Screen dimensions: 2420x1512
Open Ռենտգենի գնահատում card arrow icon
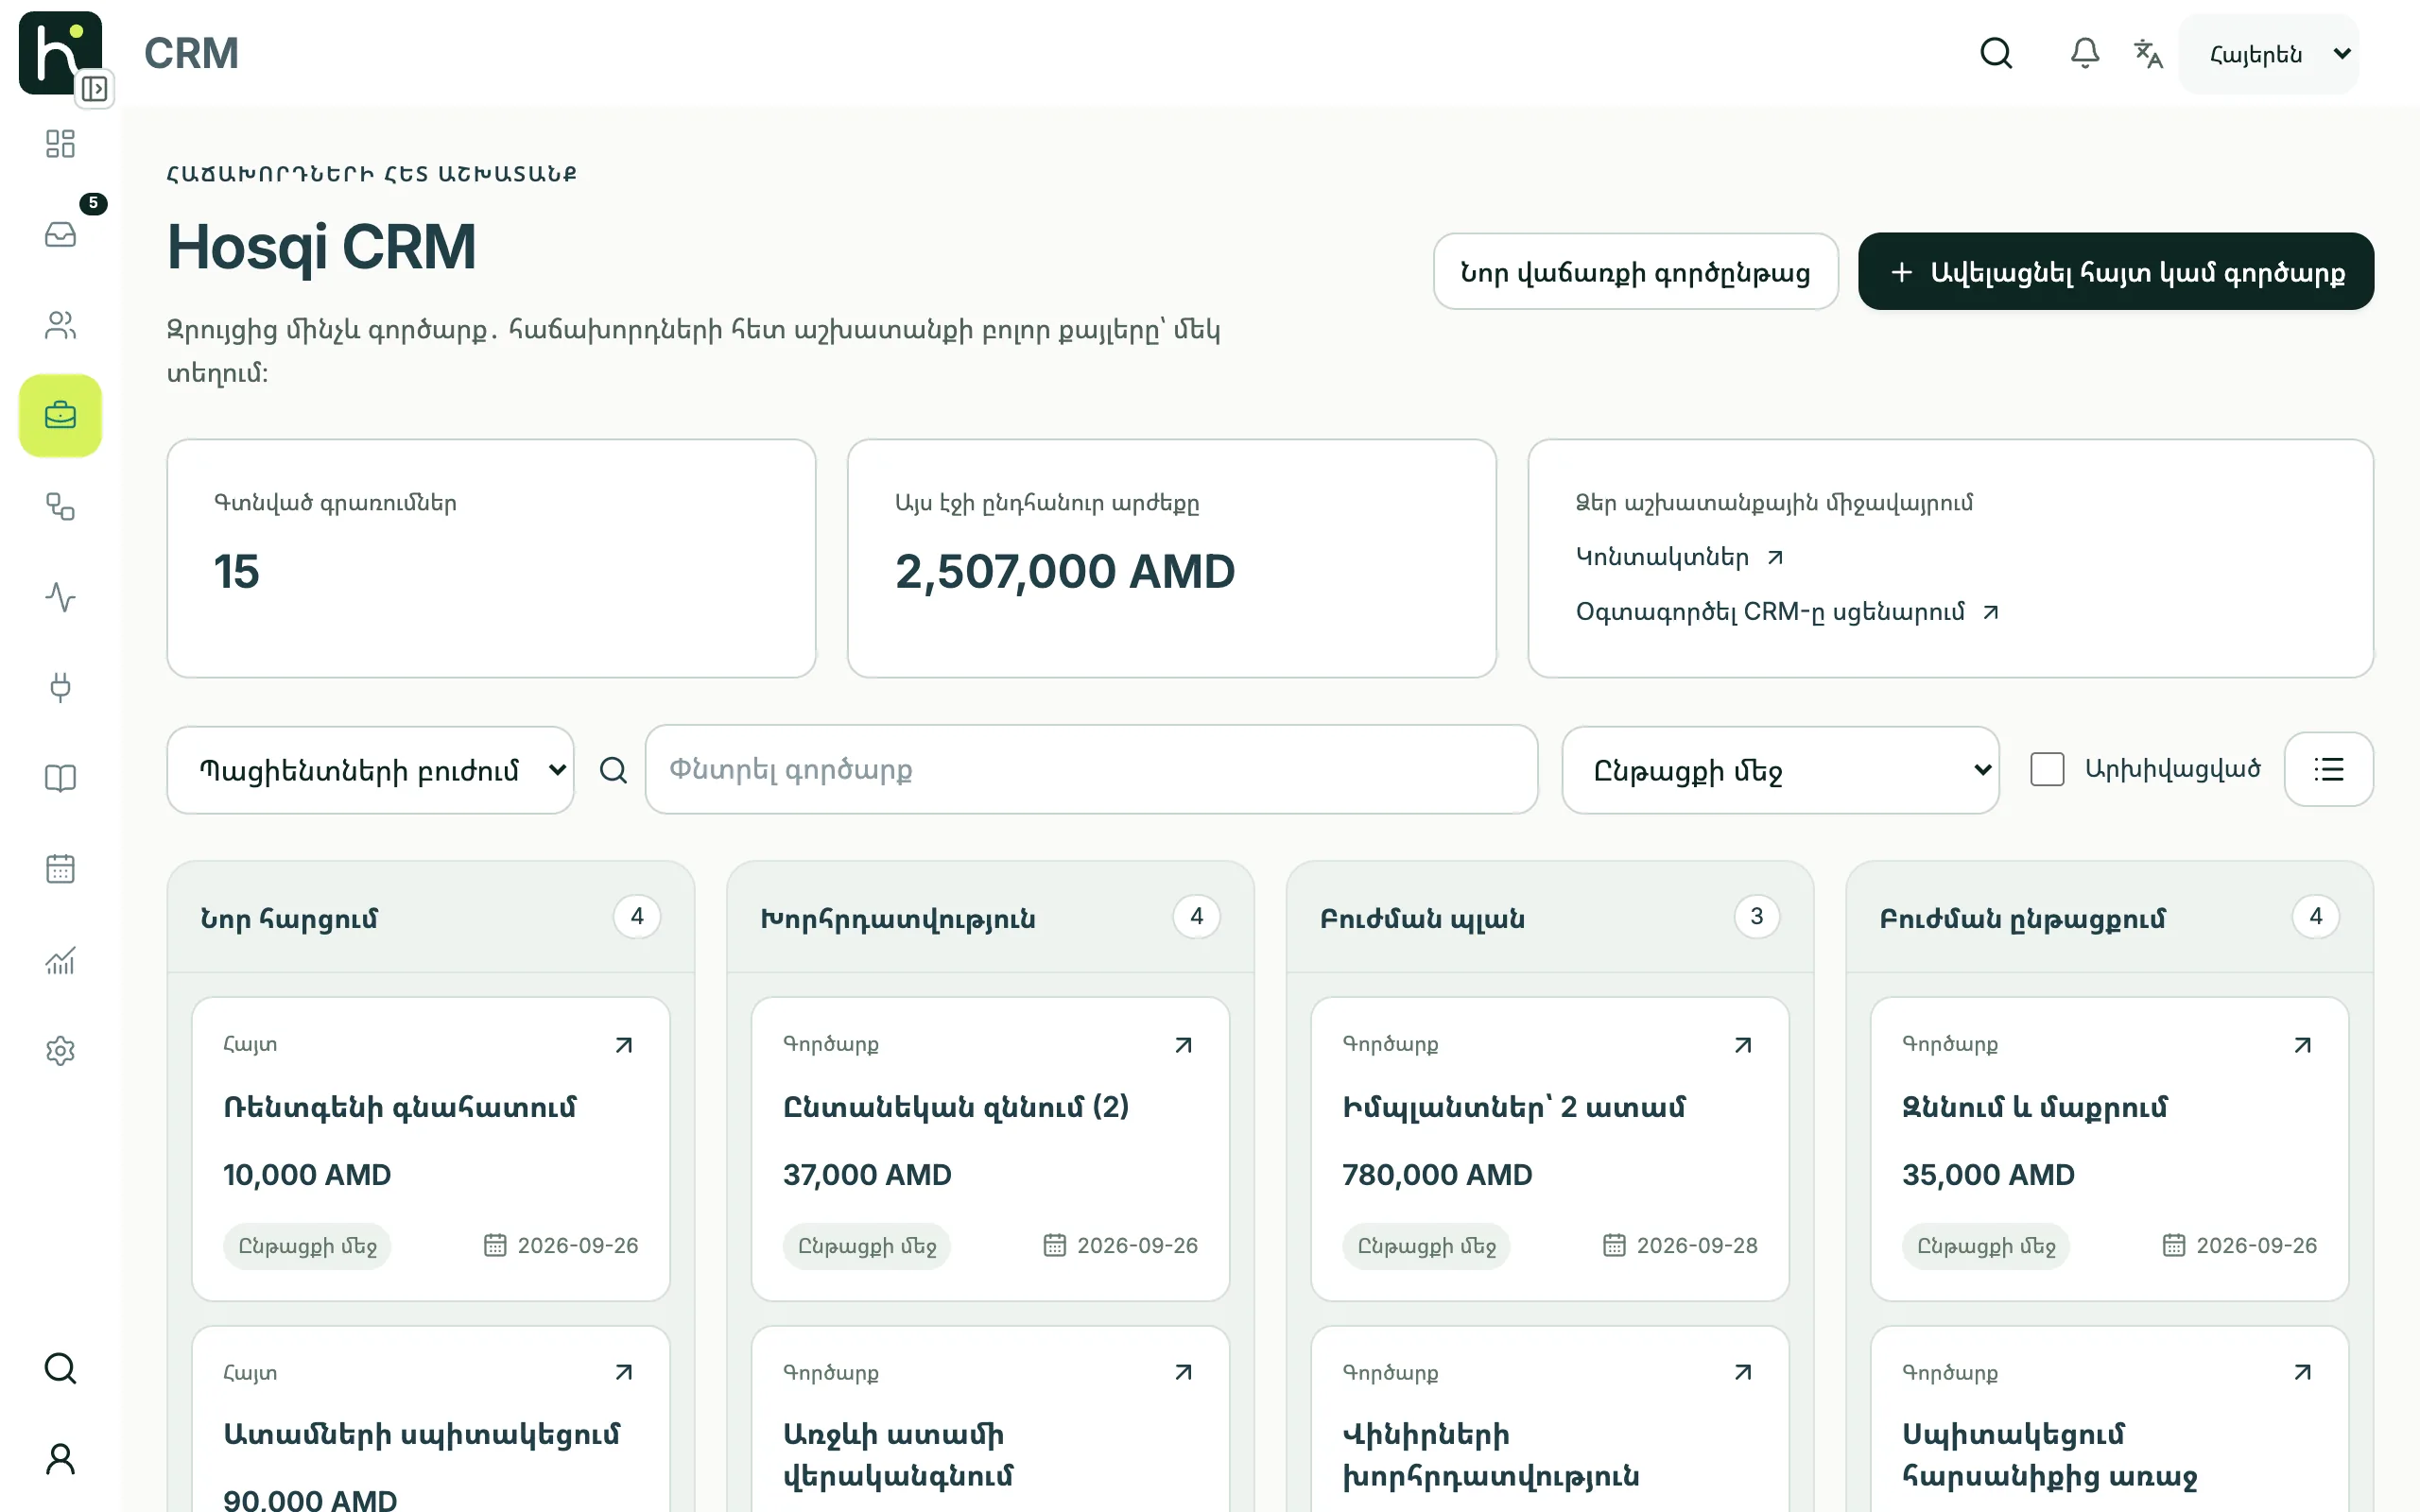point(624,1045)
